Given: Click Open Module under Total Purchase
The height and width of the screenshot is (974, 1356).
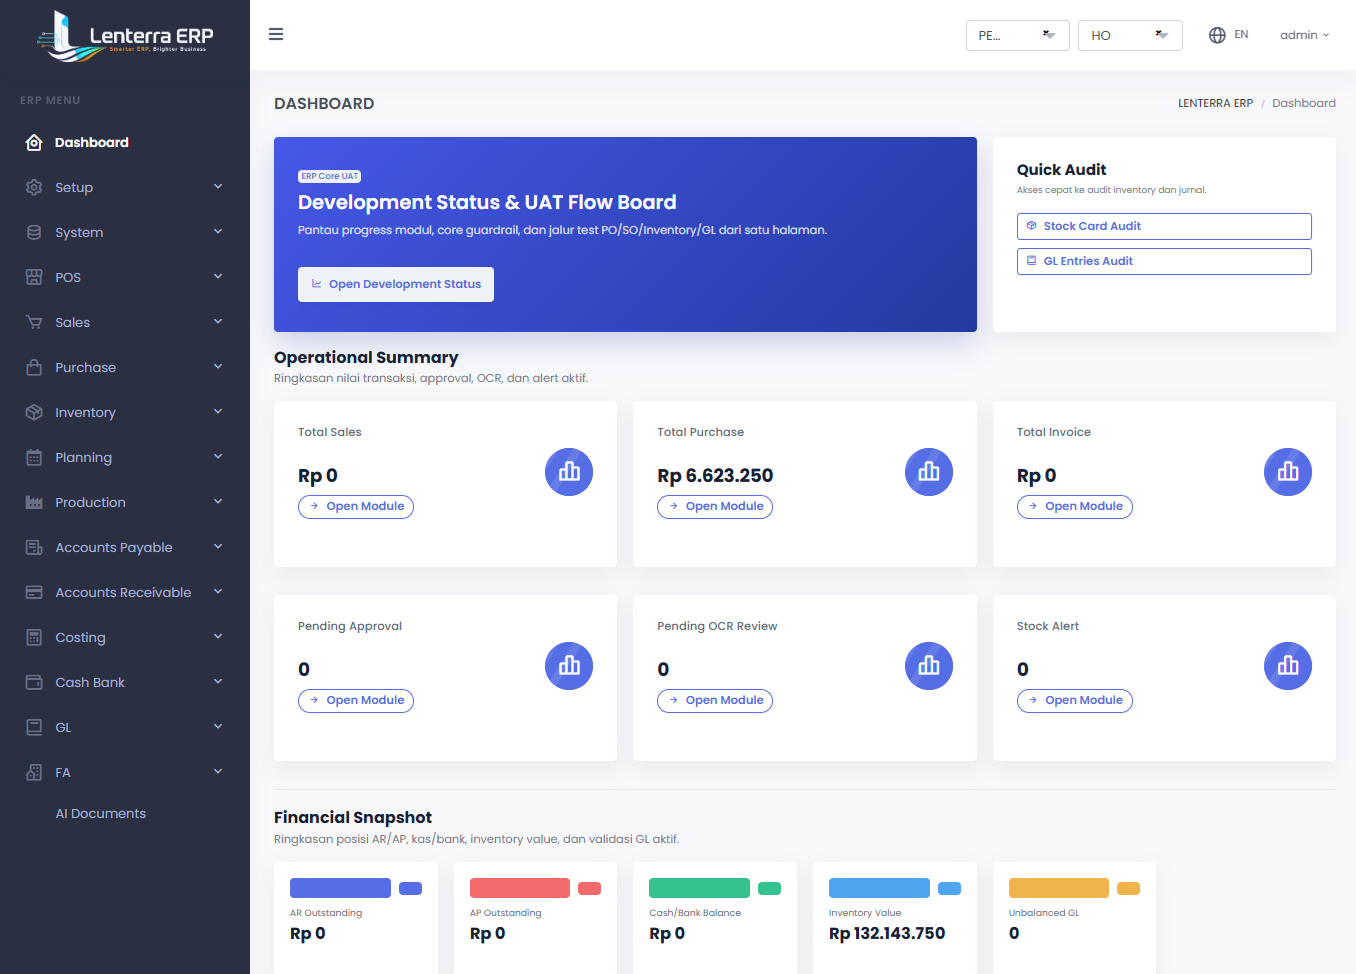Looking at the screenshot, I should tap(715, 507).
